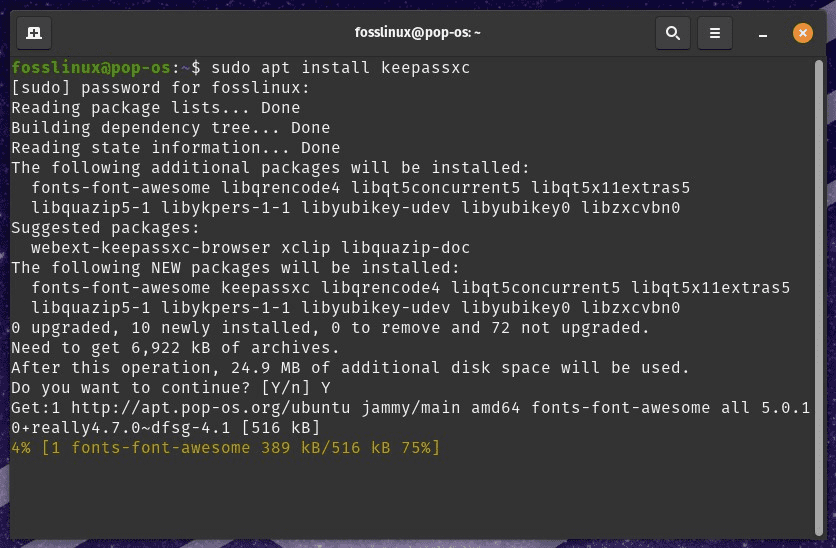Click the terminal's vertical scrollbar
This screenshot has height=548, width=836.
click(818, 297)
